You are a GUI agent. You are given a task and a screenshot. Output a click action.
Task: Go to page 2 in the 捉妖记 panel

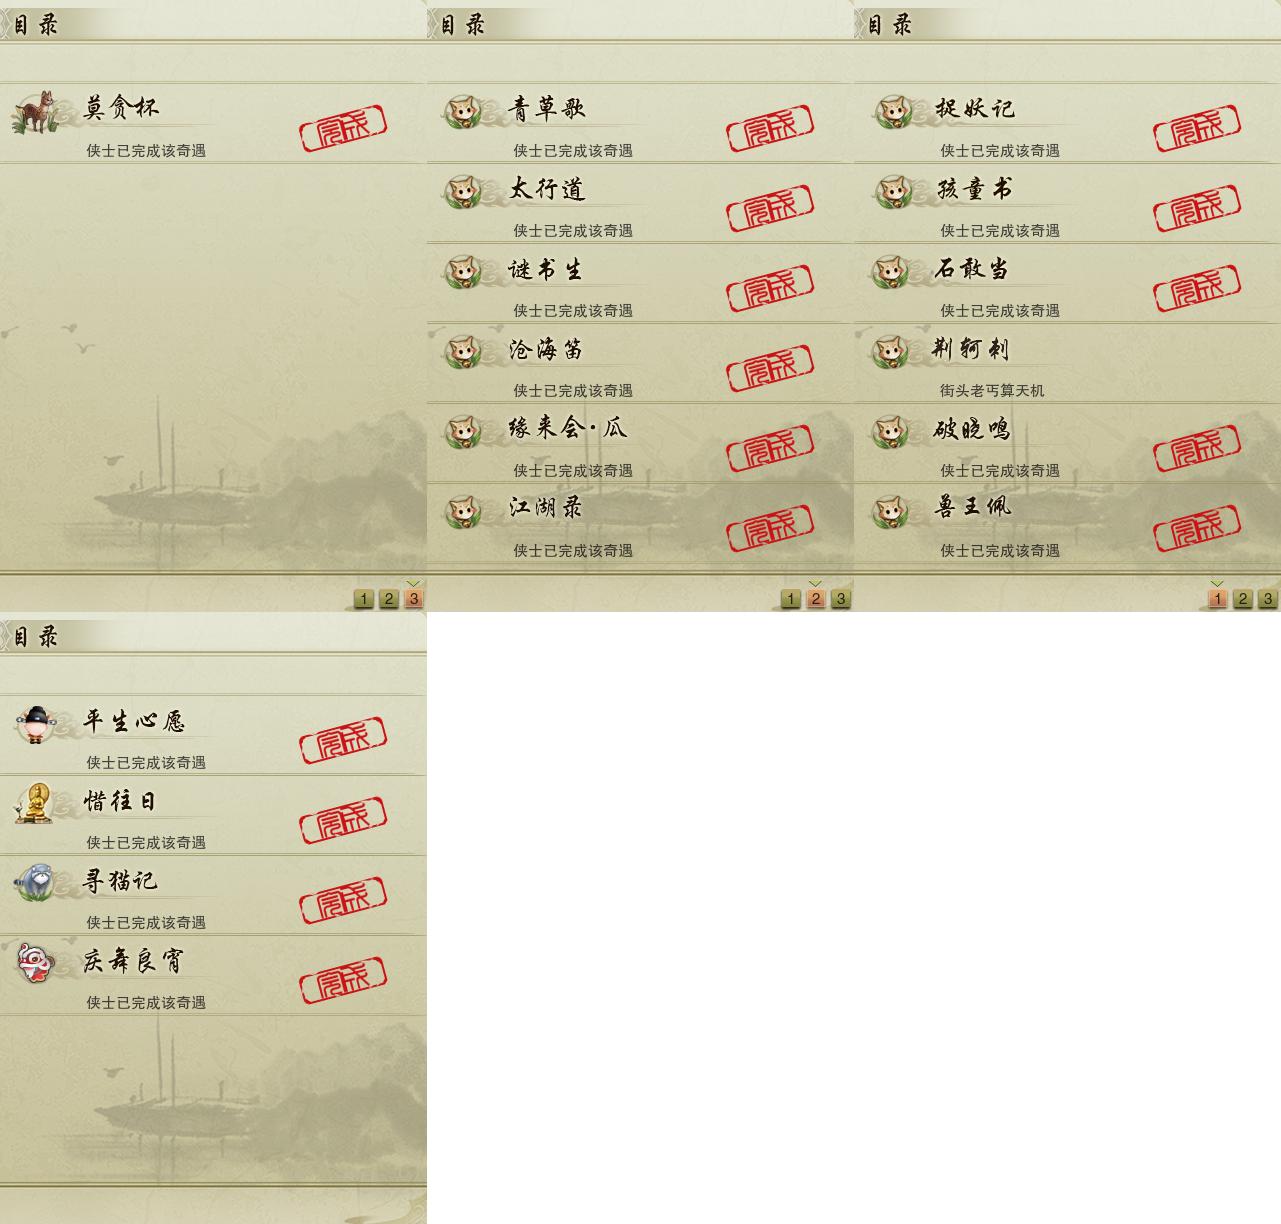click(x=1242, y=599)
